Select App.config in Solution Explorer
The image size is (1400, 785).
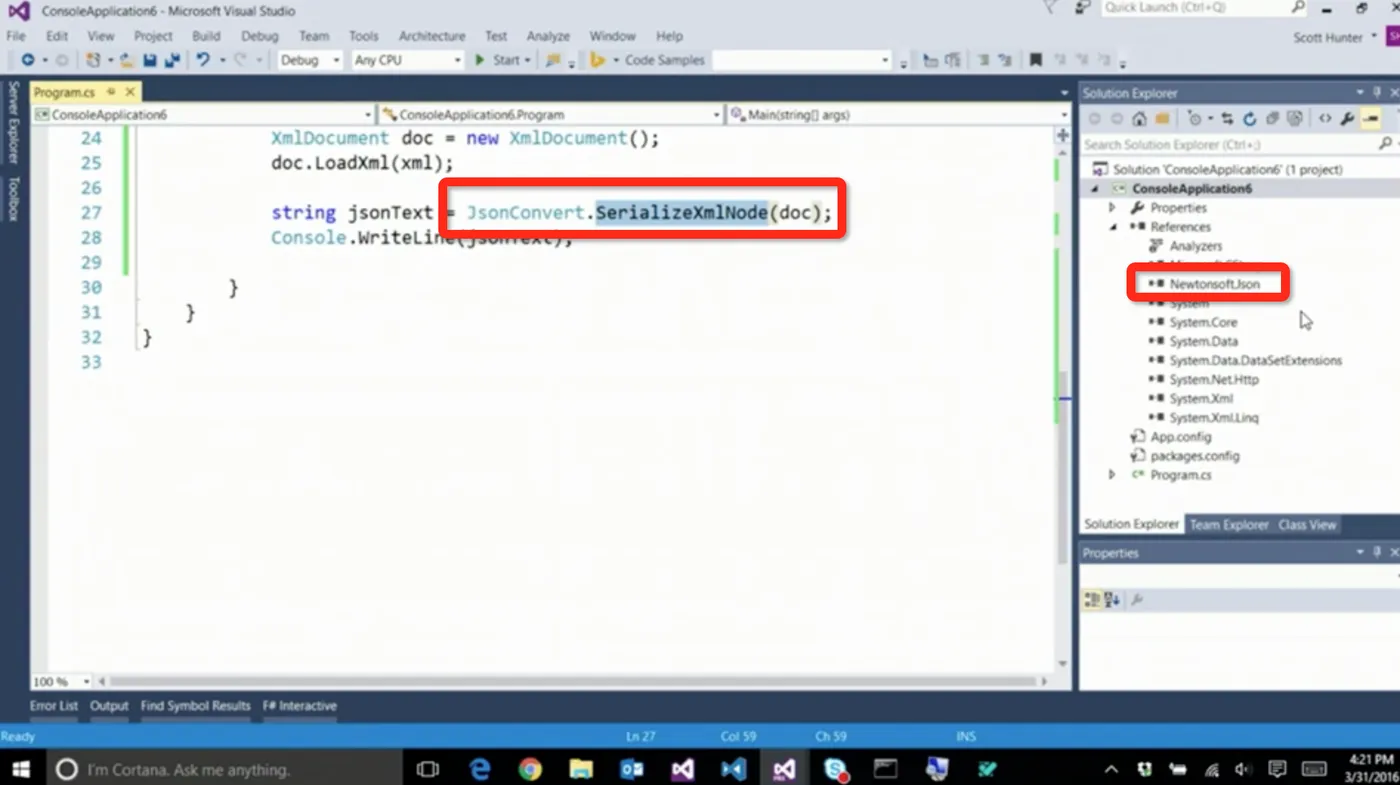click(x=1180, y=437)
